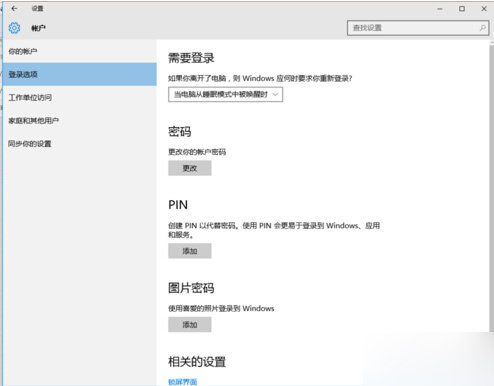Click the 图片密码 heading

coord(191,288)
